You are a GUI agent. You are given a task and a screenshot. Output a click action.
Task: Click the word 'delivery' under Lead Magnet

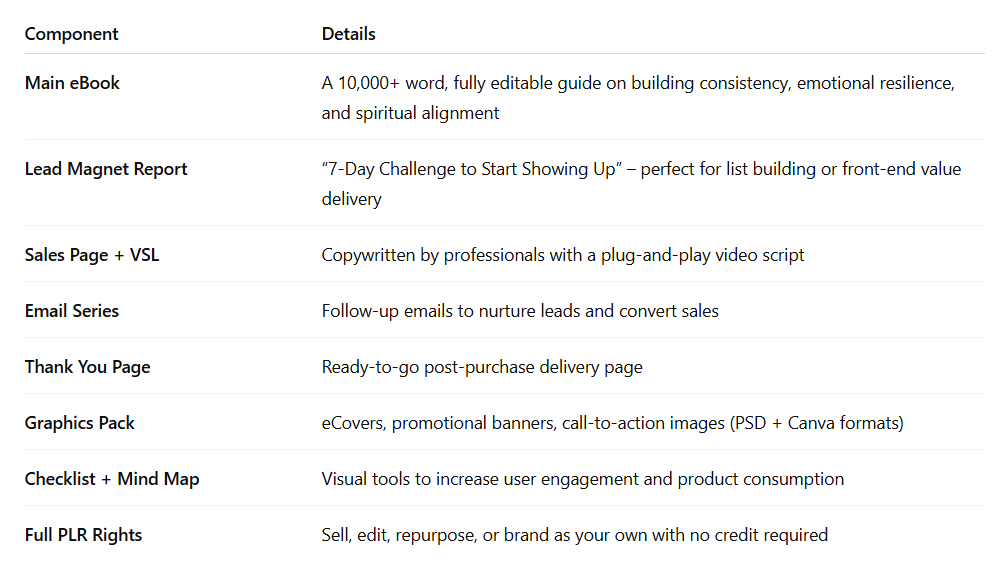[x=352, y=199]
